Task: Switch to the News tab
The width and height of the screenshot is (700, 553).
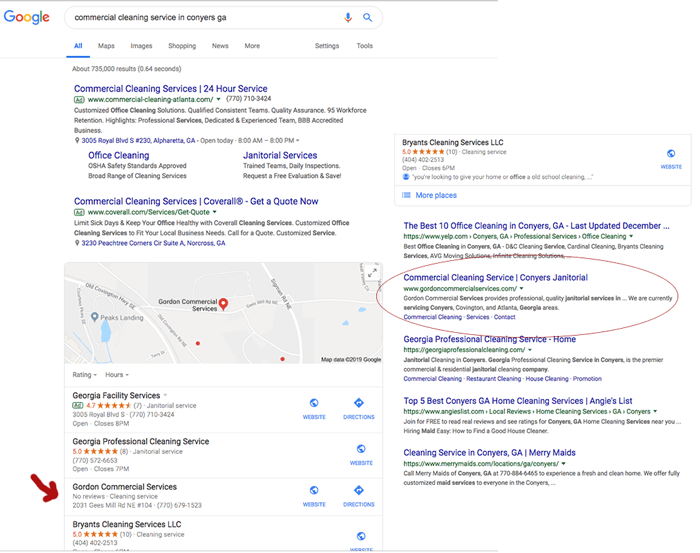Action: pyautogui.click(x=220, y=46)
